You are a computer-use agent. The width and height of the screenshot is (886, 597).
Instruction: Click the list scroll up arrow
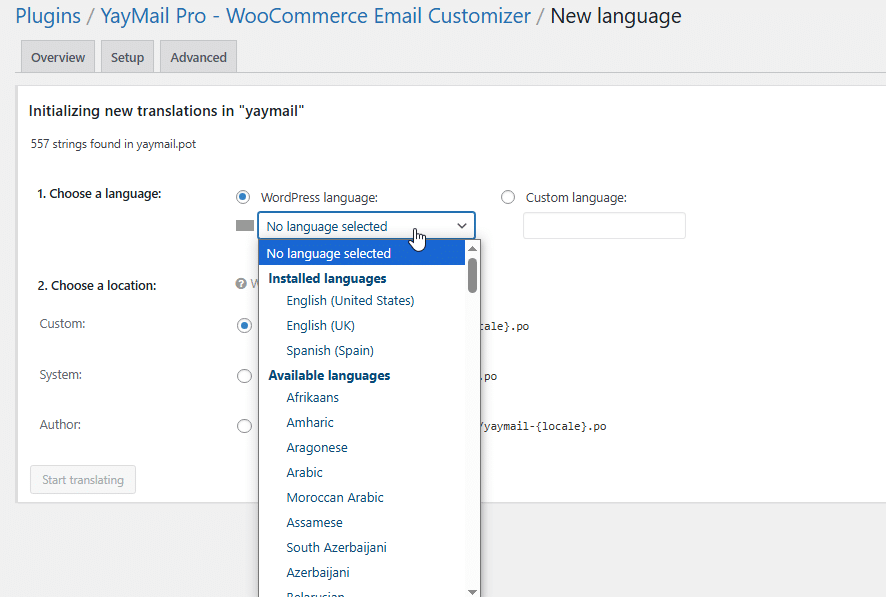tap(472, 249)
